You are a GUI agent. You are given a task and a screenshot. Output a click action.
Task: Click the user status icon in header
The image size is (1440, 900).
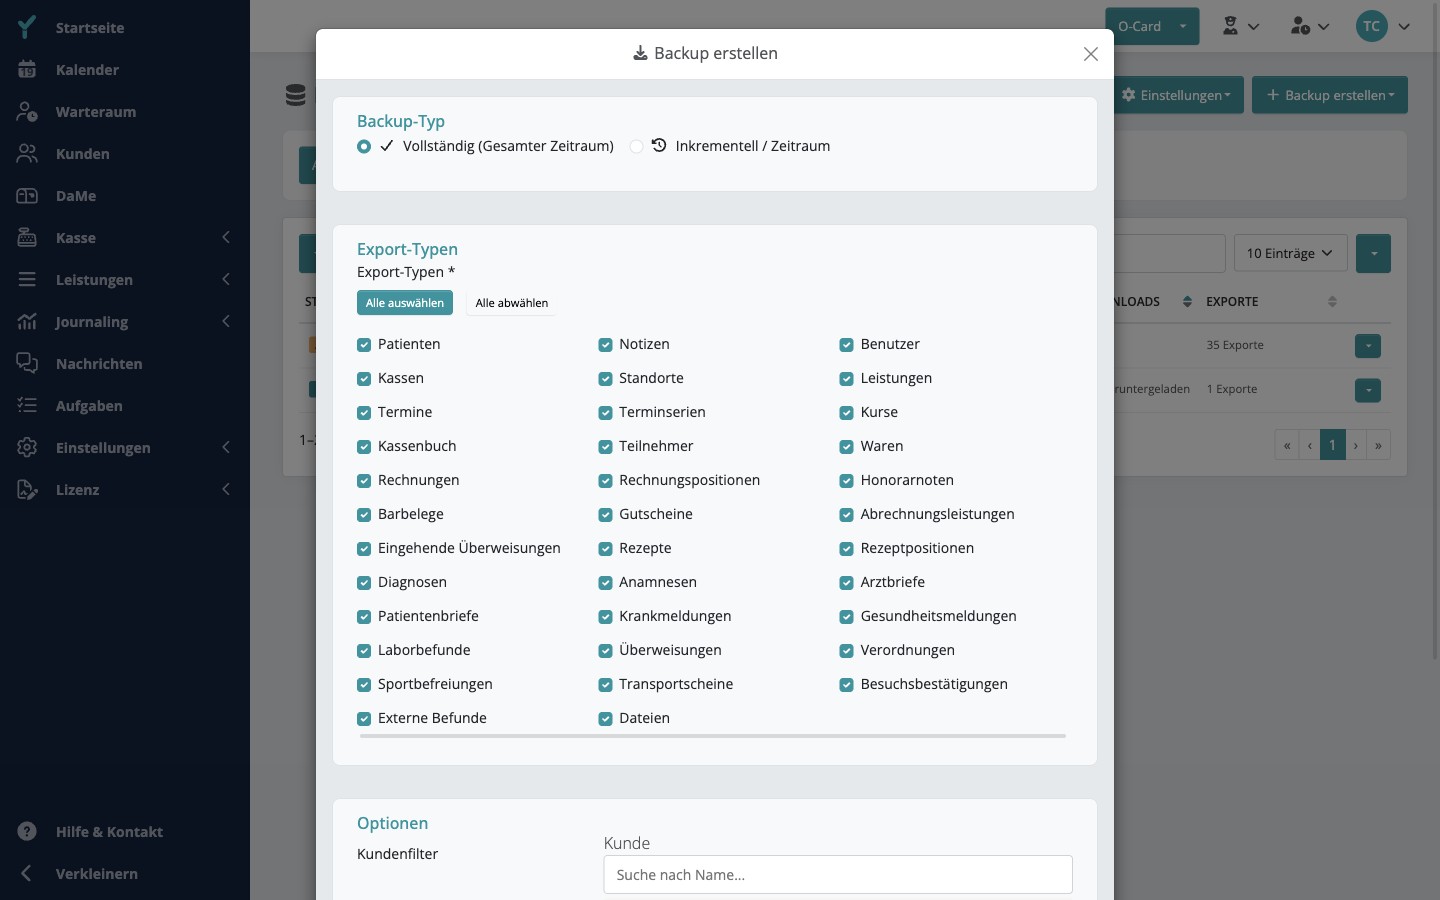[1300, 27]
